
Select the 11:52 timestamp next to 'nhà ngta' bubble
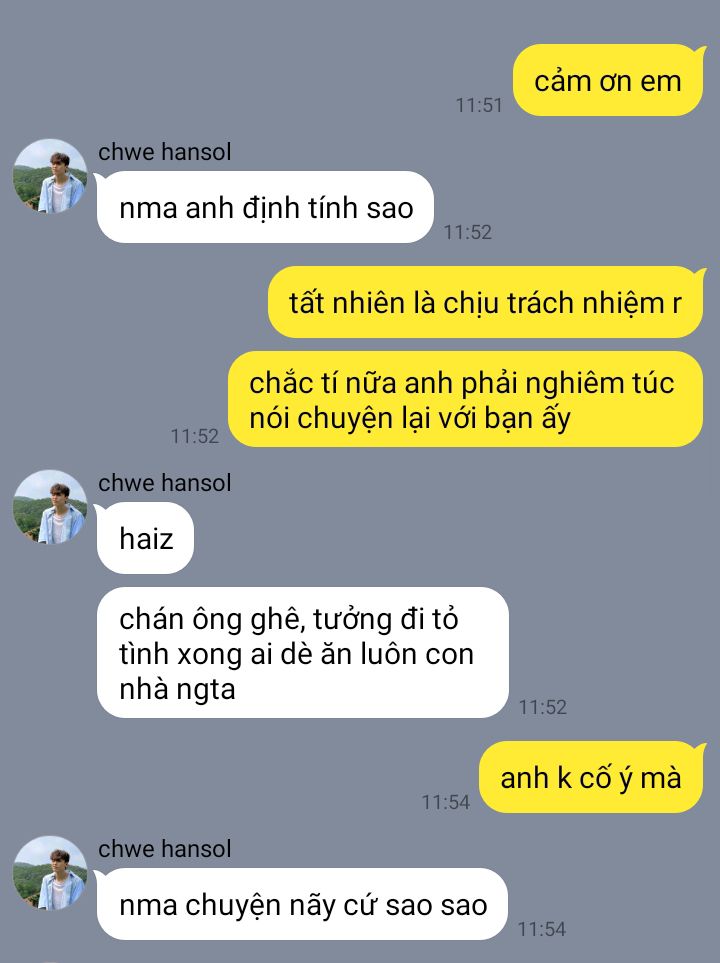(x=542, y=707)
